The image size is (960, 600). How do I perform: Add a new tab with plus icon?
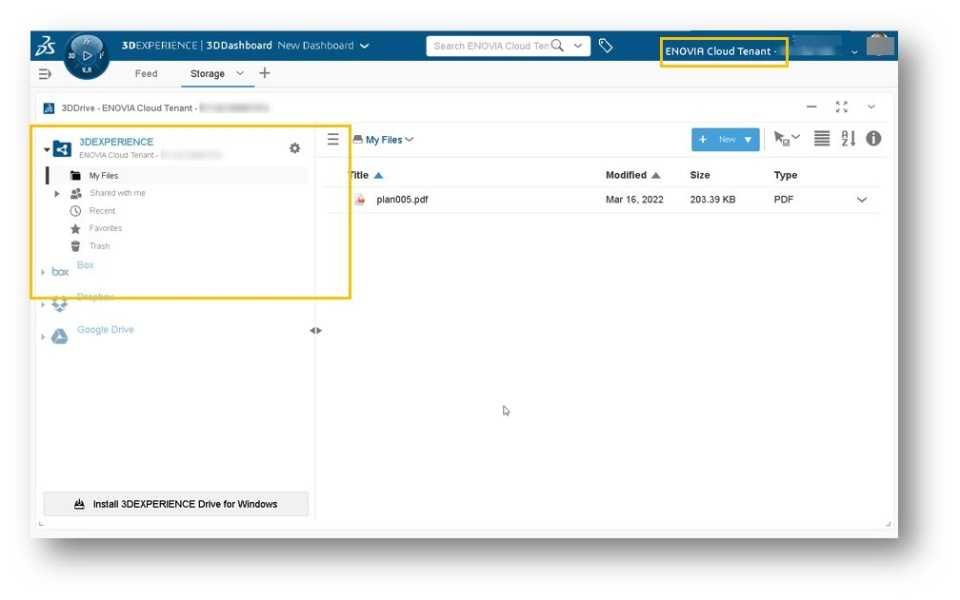tap(264, 73)
